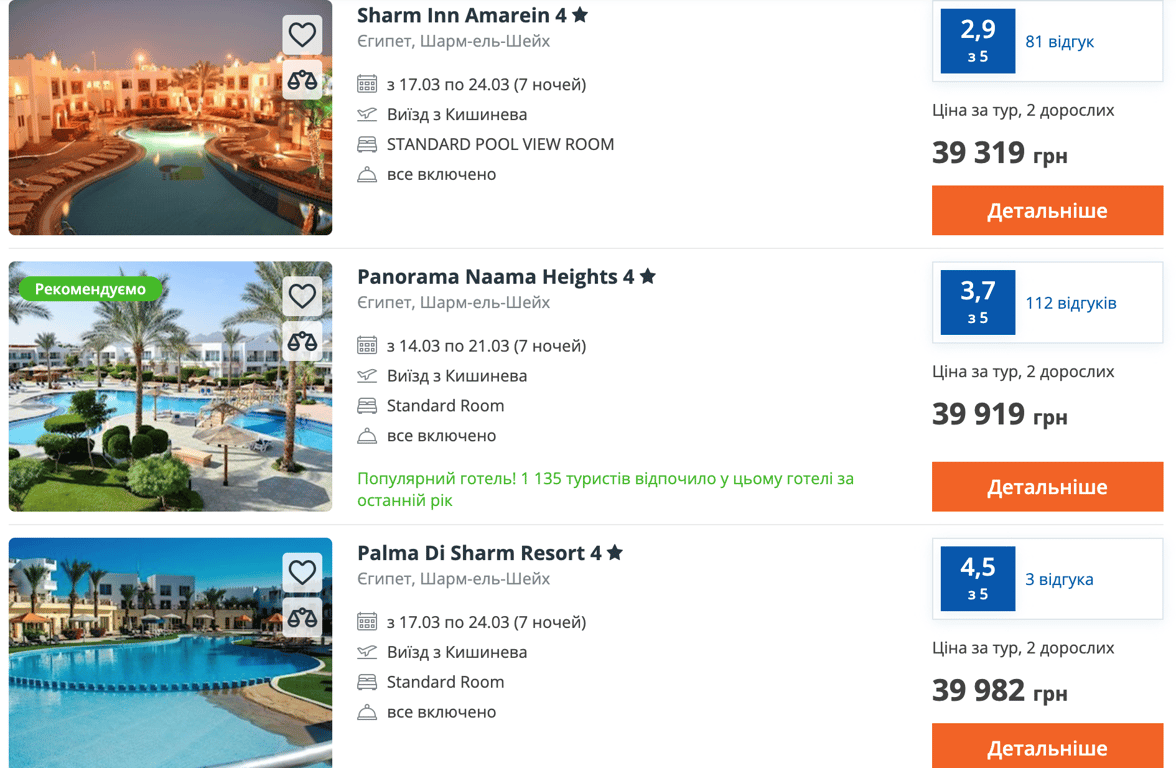Favorite Sharm Inn Amarein with heart icon
Viewport: 1176px width, 768px height.
coord(302,35)
